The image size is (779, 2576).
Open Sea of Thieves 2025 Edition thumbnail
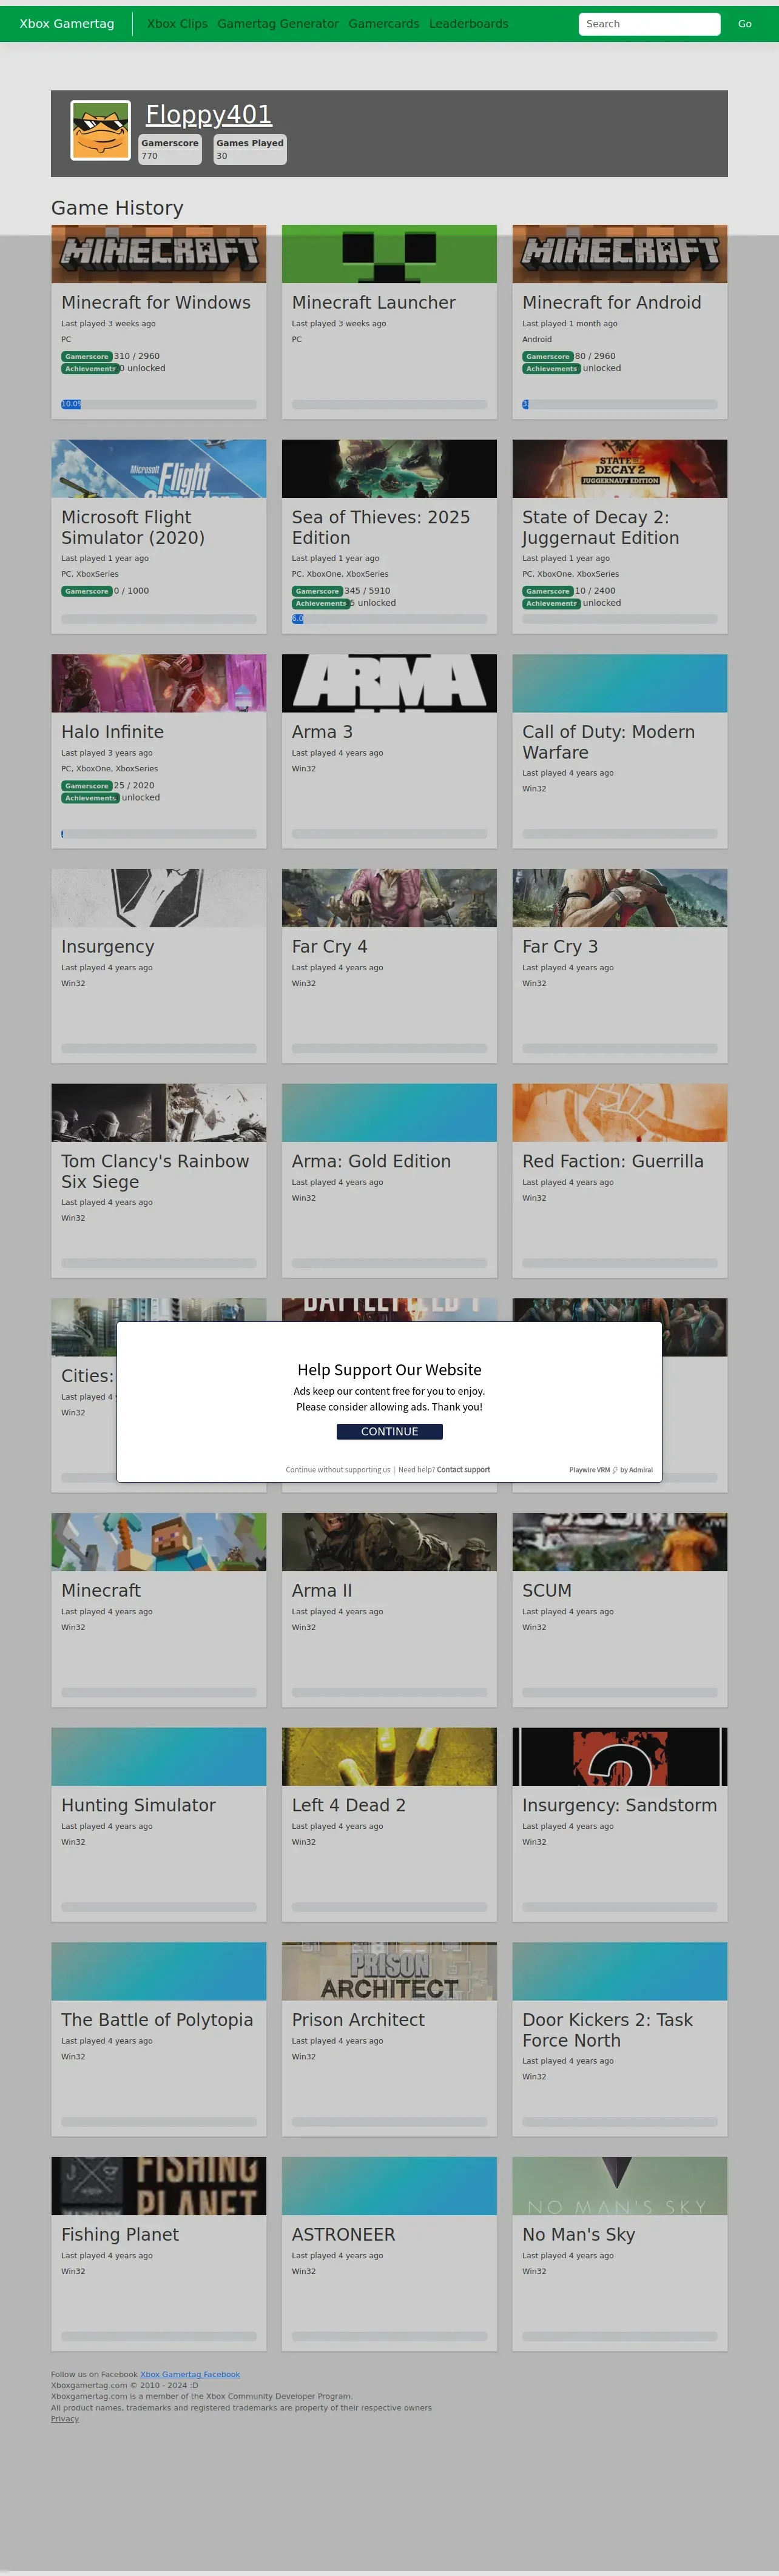[389, 469]
